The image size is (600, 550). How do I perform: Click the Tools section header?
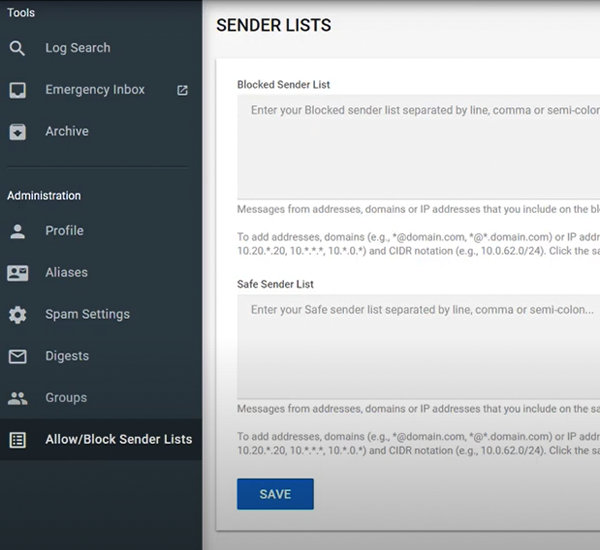click(x=21, y=13)
